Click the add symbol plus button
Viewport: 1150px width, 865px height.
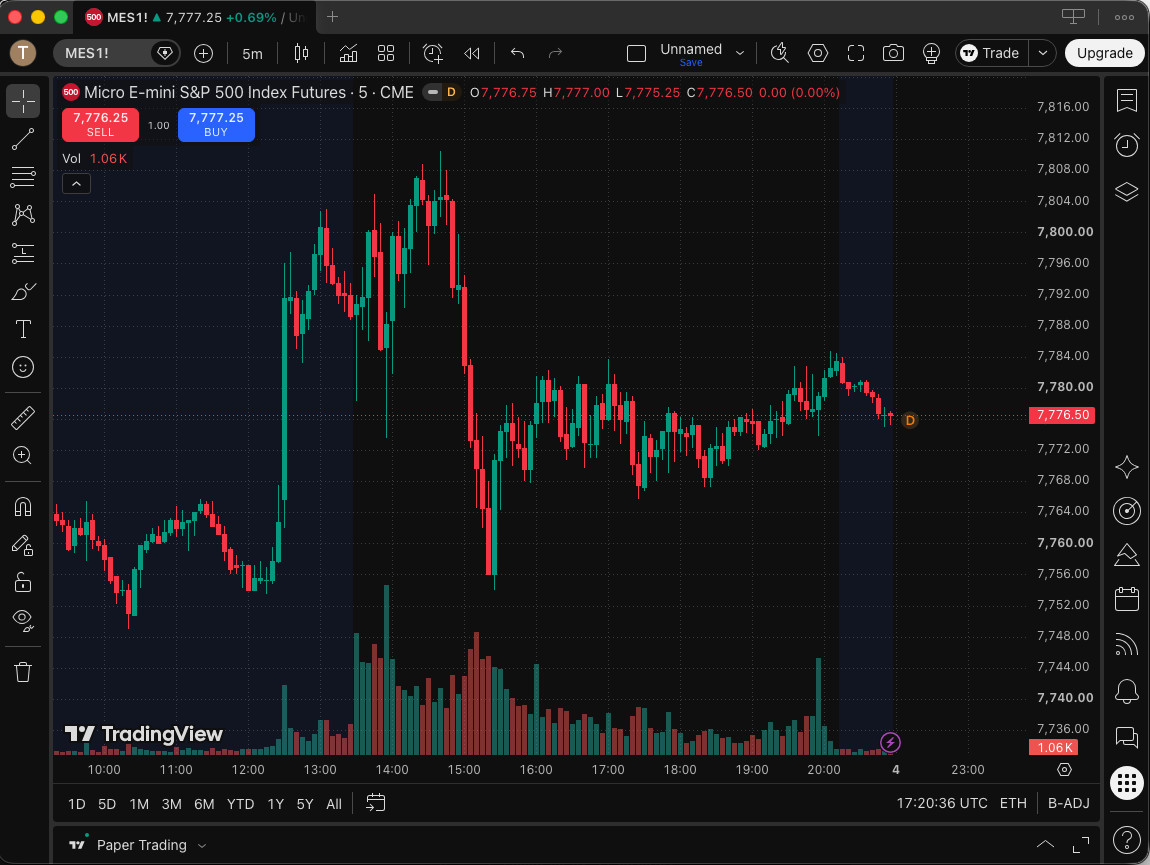203,53
